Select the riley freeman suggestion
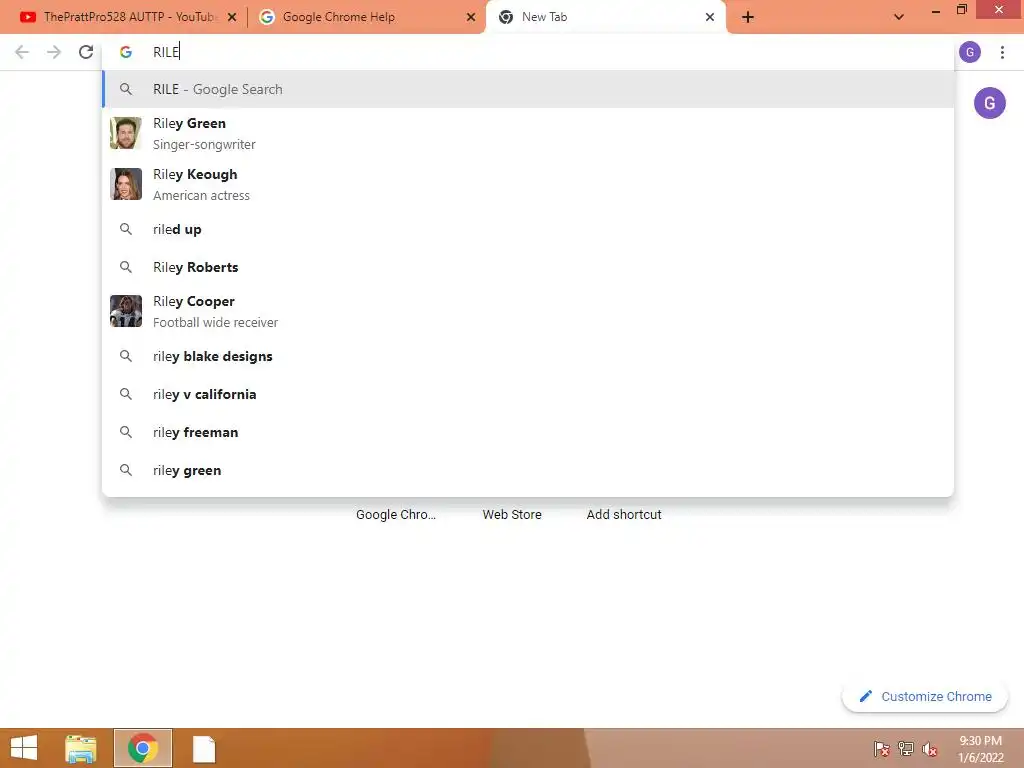The image size is (1024, 768). [528, 432]
